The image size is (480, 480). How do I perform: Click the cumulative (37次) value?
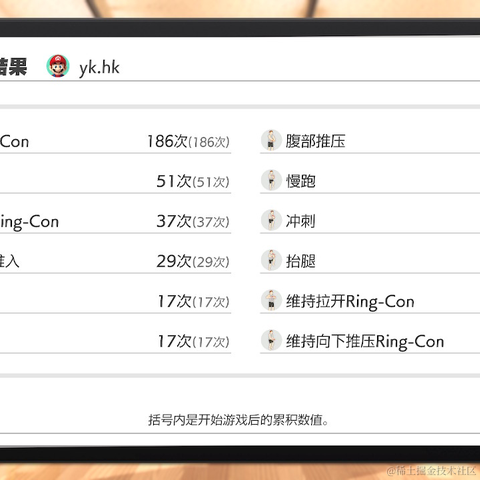coord(211,222)
